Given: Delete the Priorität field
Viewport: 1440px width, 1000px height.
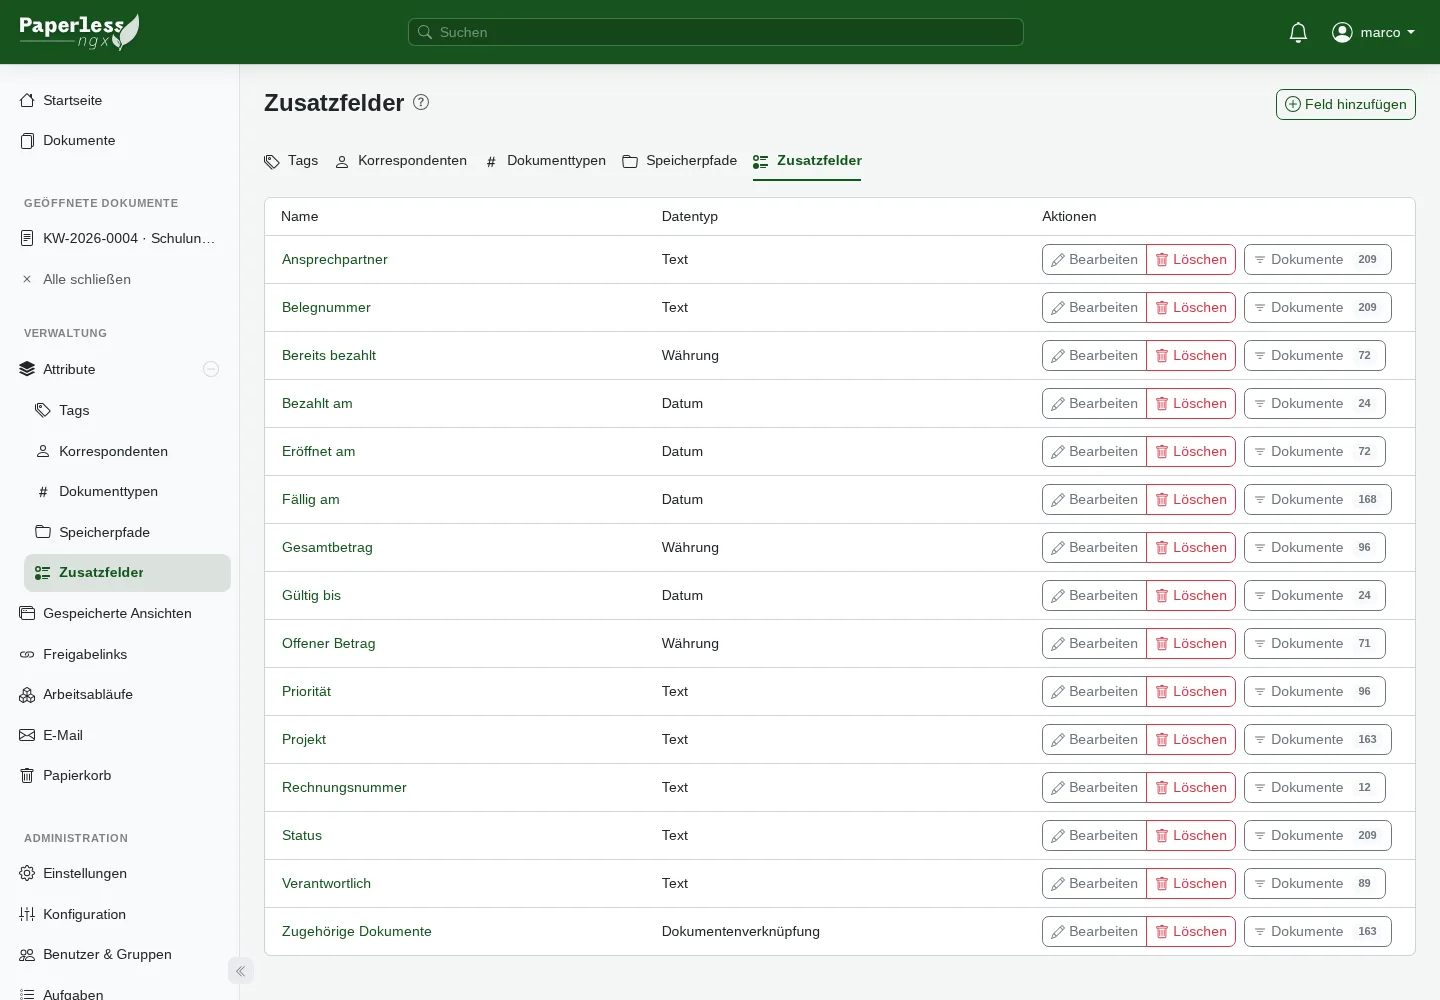Looking at the screenshot, I should tap(1191, 691).
